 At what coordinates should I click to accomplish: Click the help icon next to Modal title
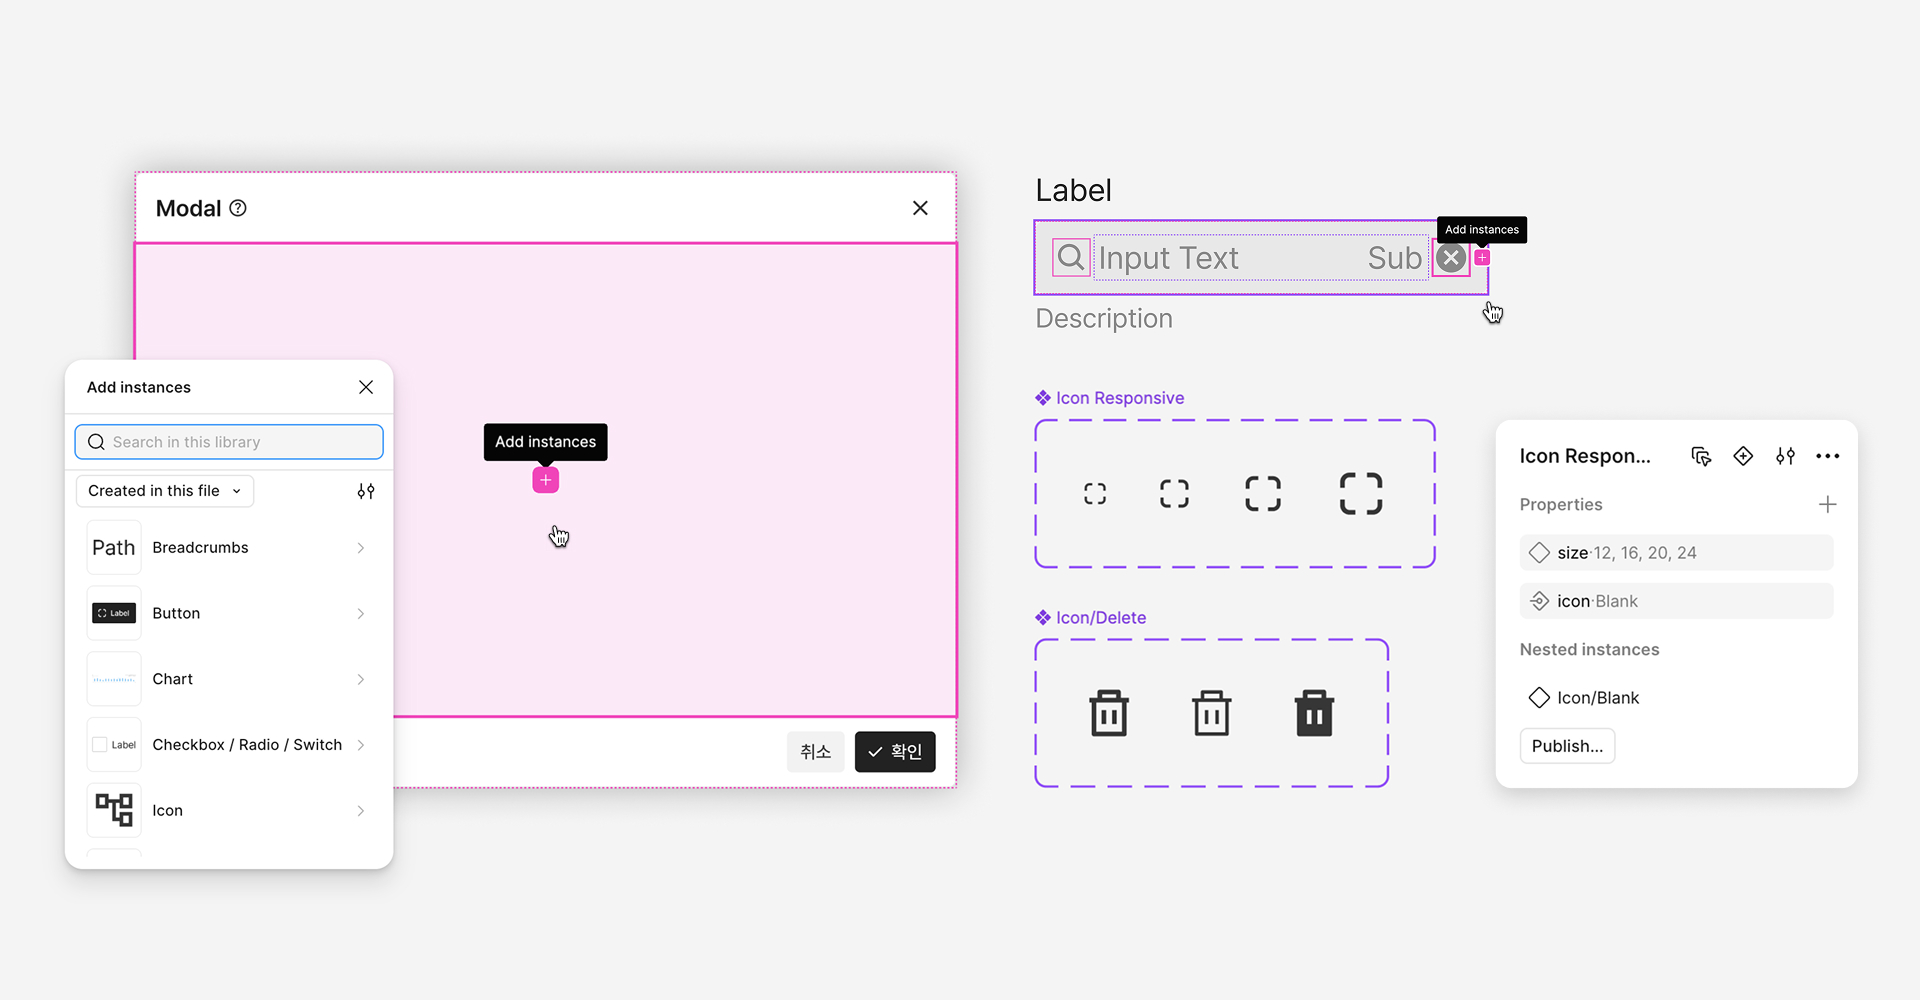(x=238, y=208)
